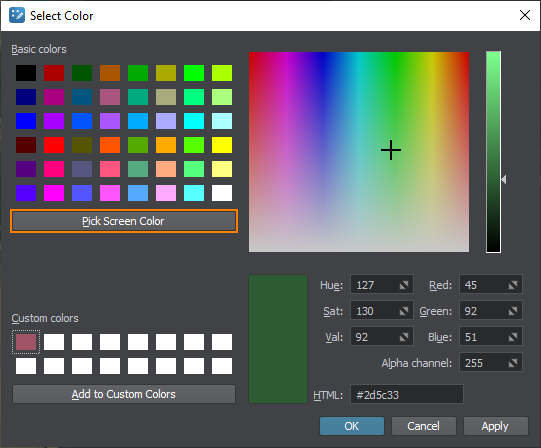
Task: Apply the selected color
Action: pos(495,426)
